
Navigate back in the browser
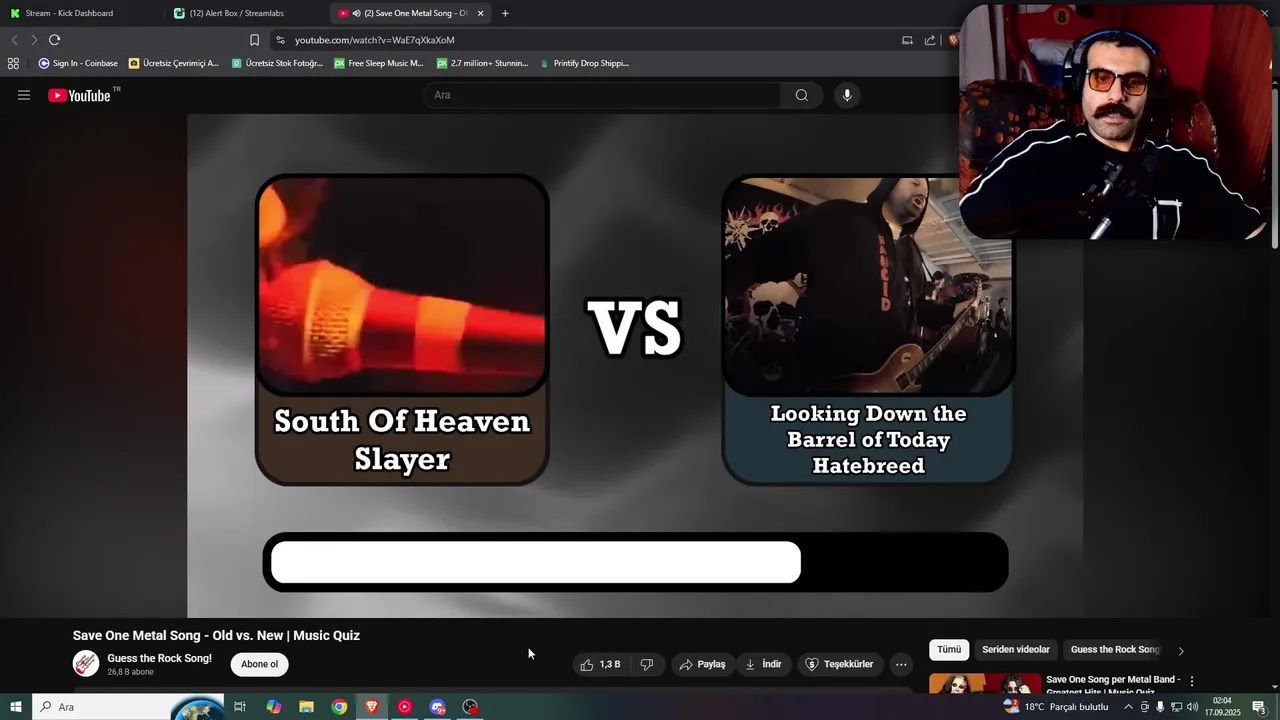tap(14, 40)
